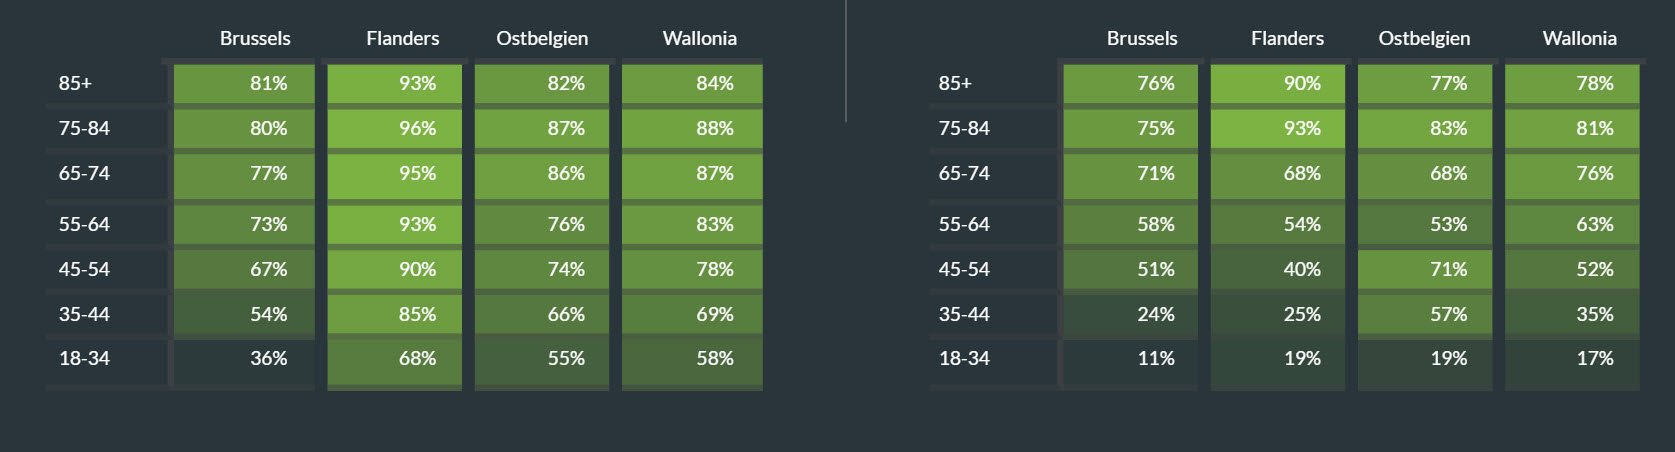The width and height of the screenshot is (1675, 452).
Task: Select the 82% Ostbelgien cell for 85+
Action: point(542,83)
